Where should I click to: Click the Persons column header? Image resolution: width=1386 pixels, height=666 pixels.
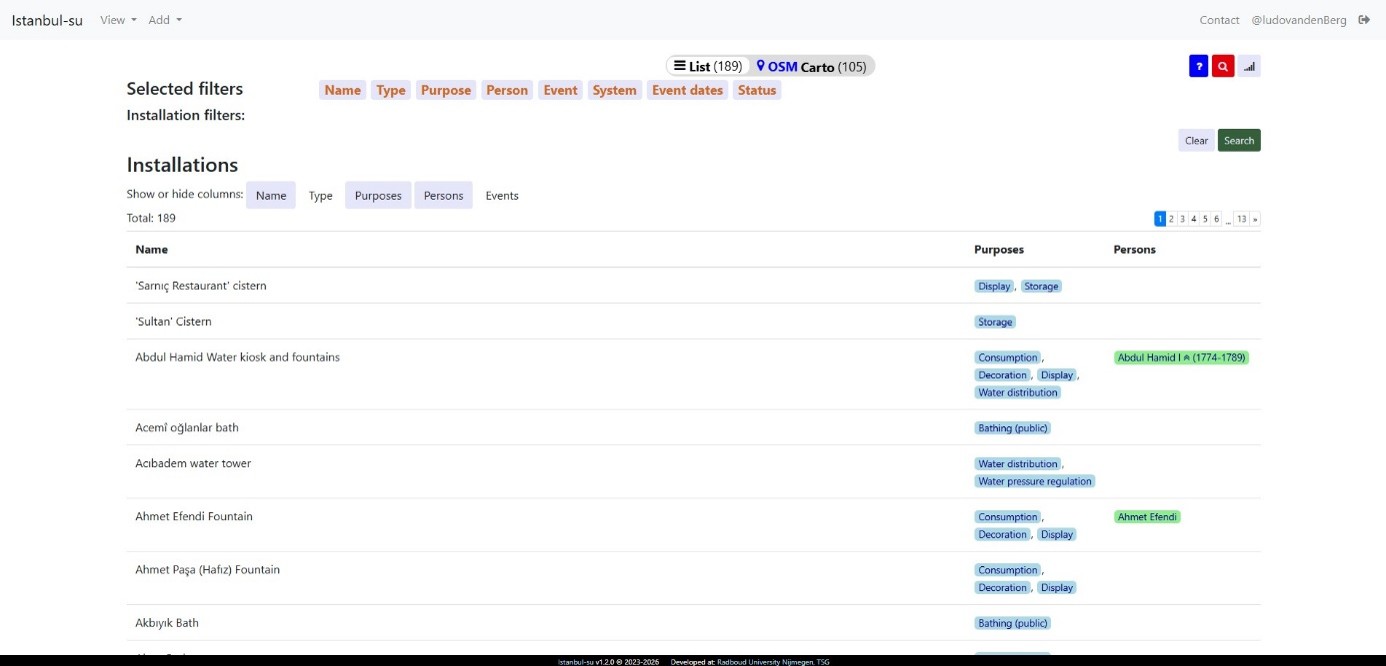click(1134, 249)
